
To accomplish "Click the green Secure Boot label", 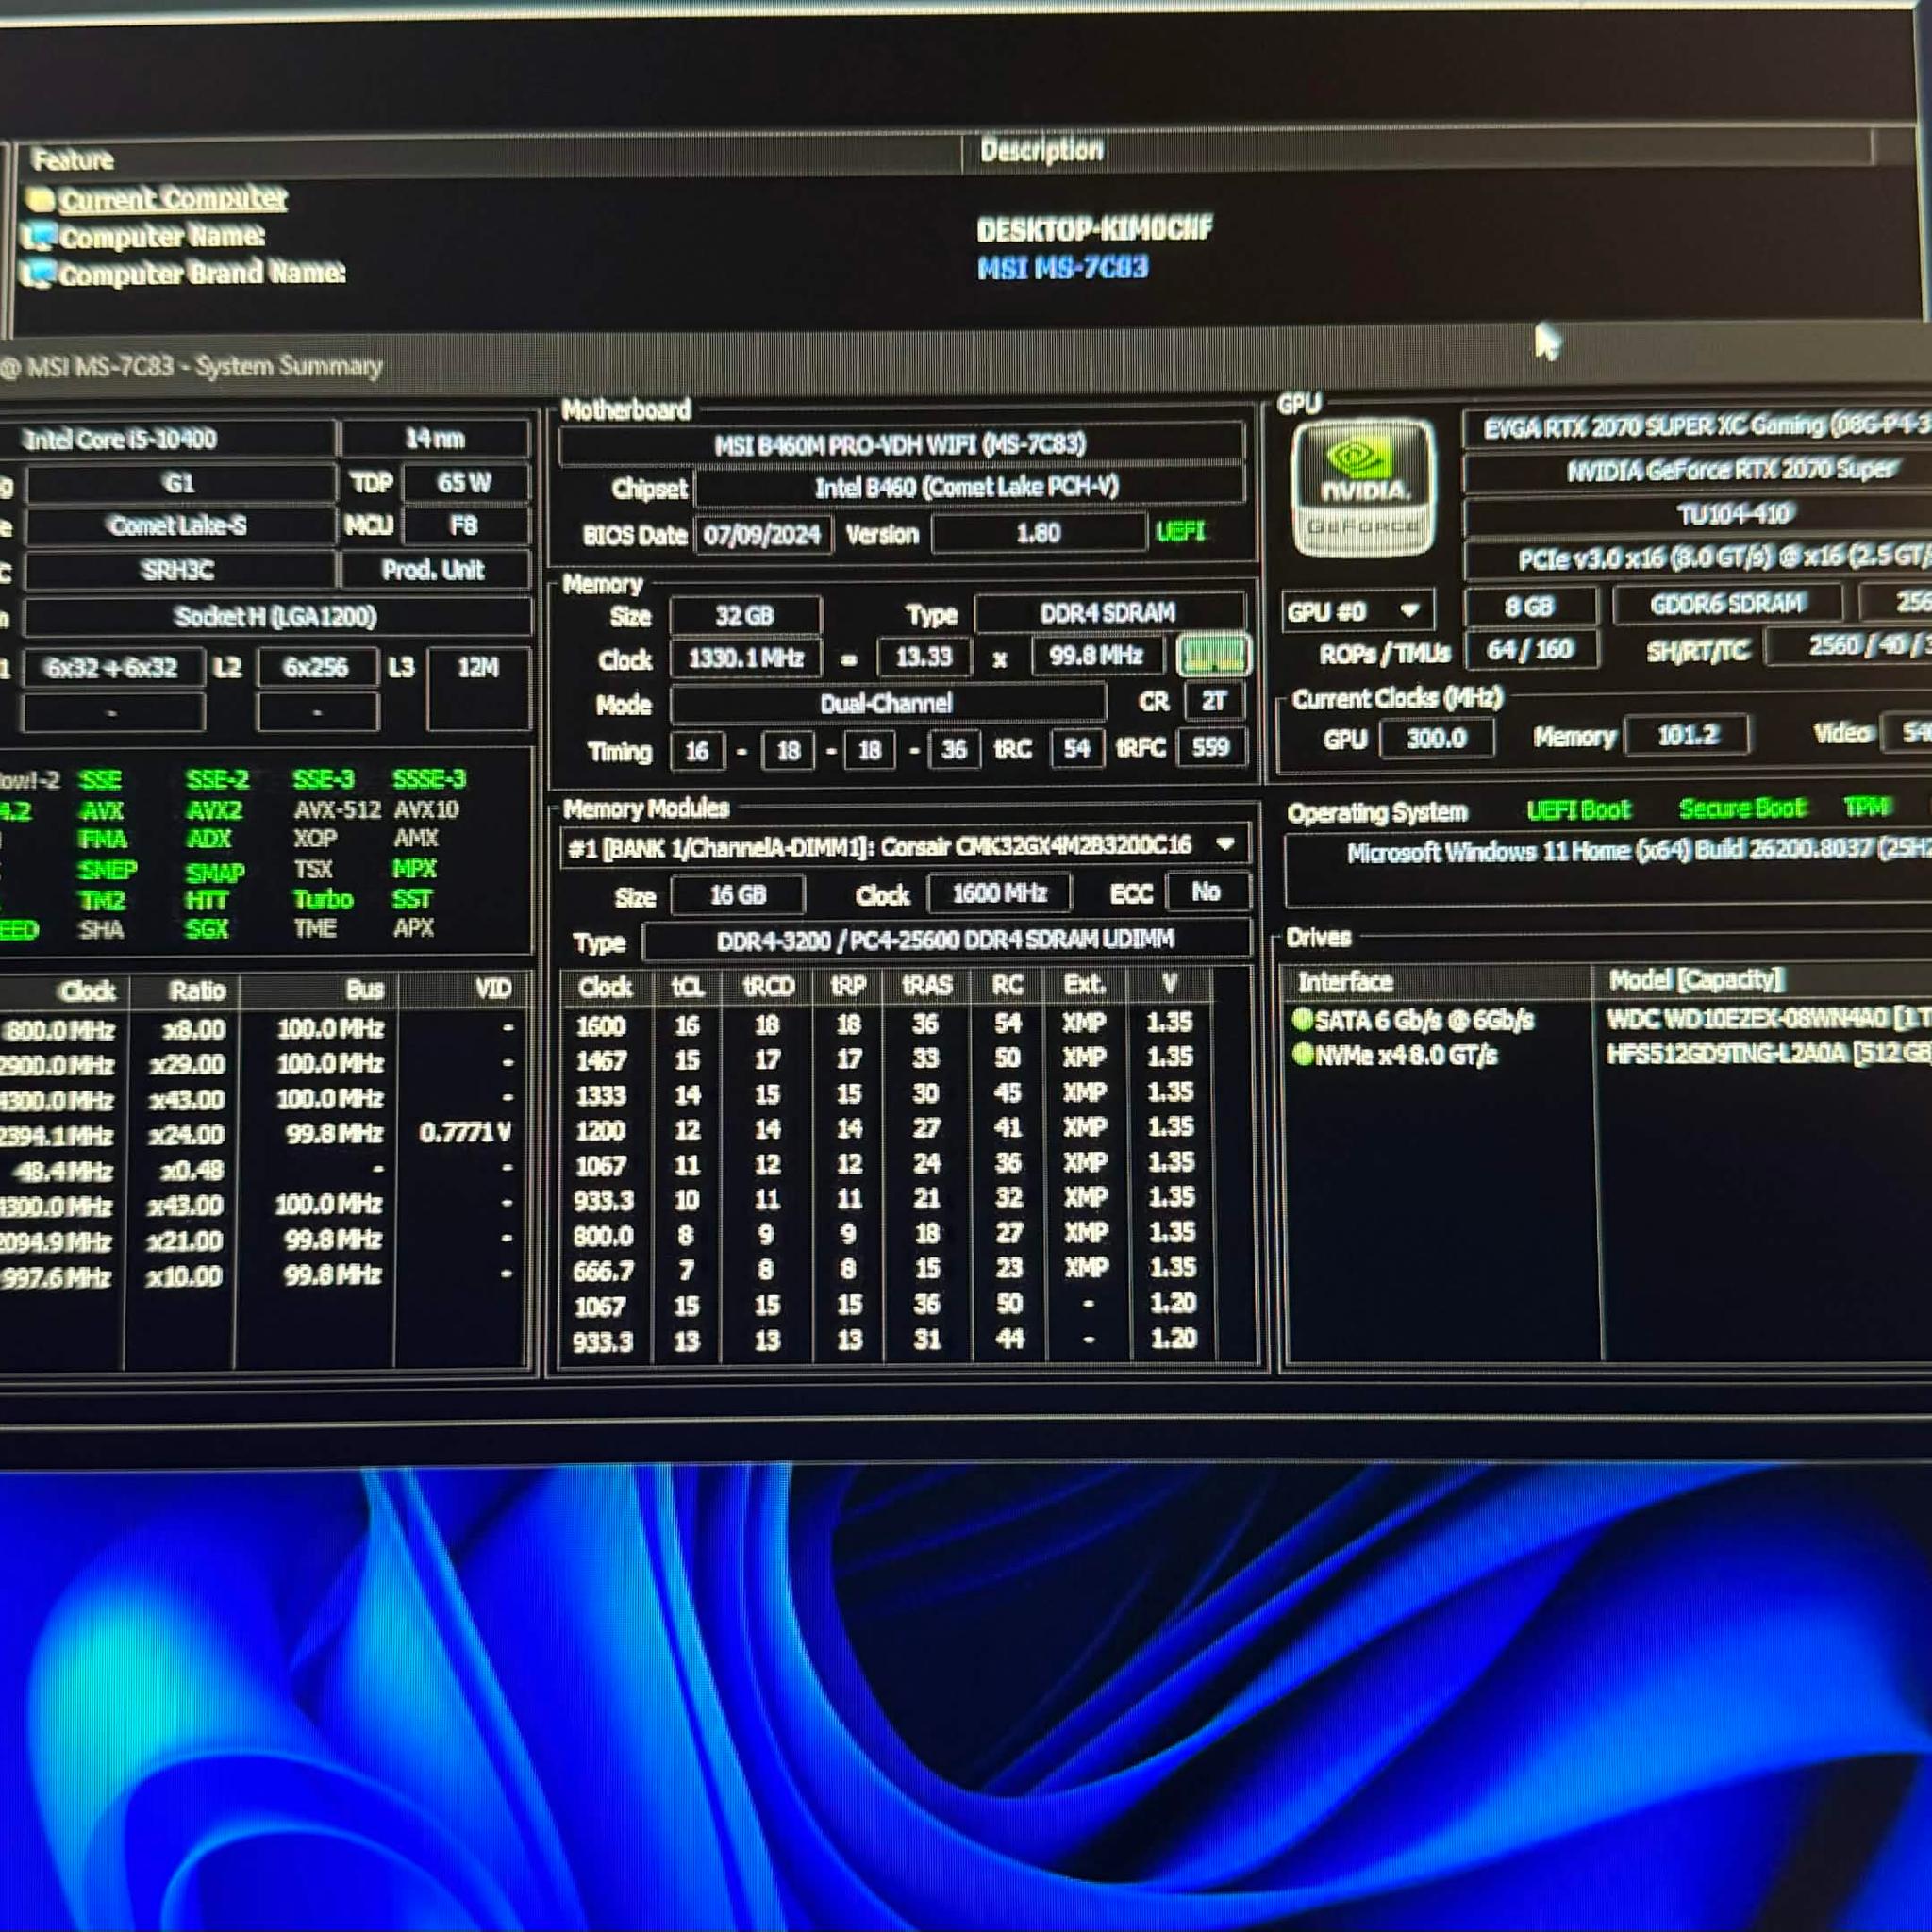I will point(1742,808).
